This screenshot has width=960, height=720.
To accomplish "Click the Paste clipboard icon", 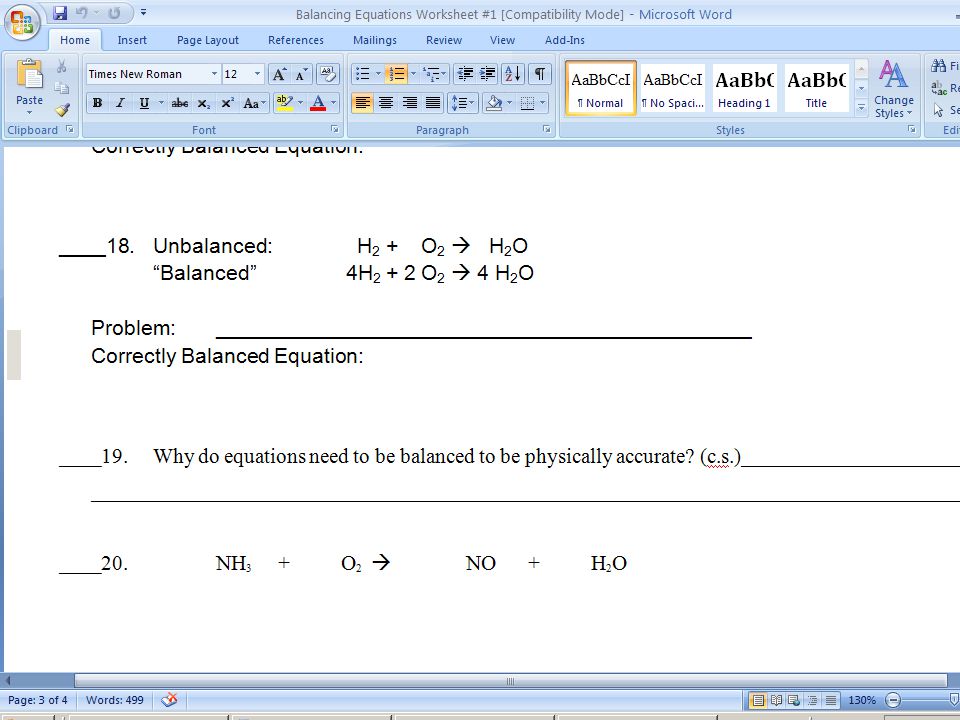I will 29,73.
